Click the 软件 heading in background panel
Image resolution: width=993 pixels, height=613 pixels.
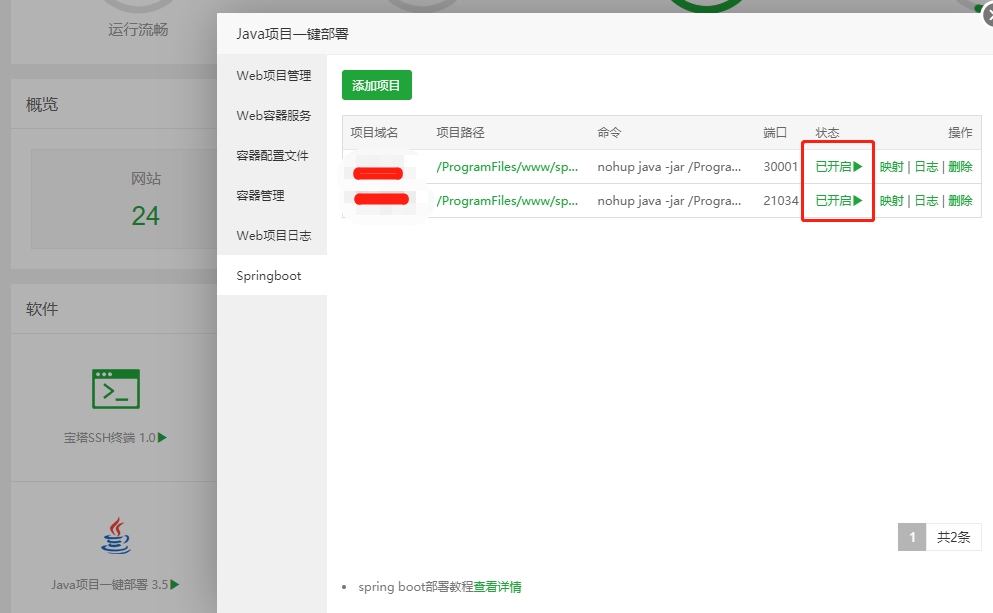pos(42,309)
